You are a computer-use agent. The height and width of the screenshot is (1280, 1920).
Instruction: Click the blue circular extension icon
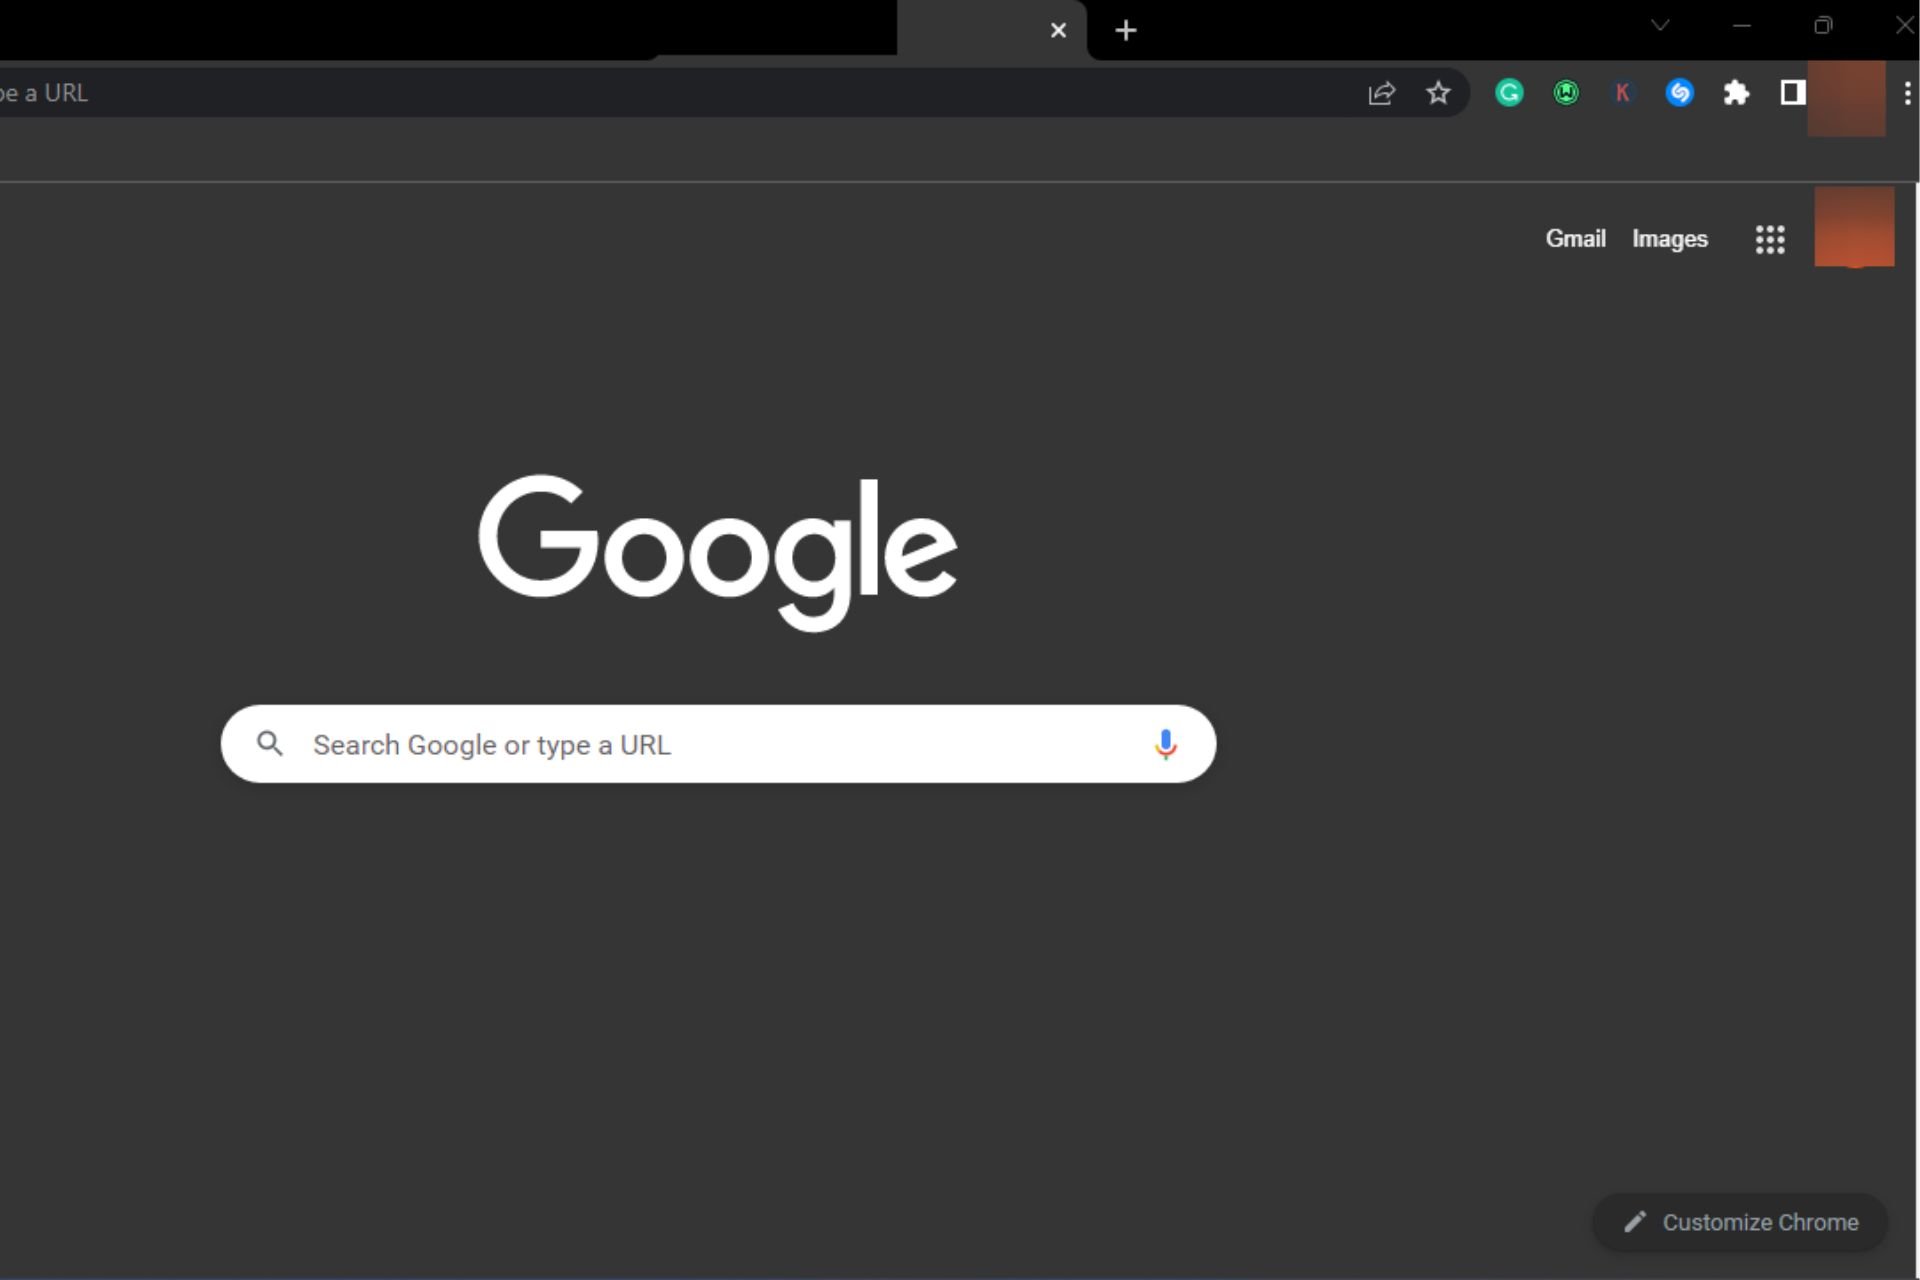tap(1679, 93)
